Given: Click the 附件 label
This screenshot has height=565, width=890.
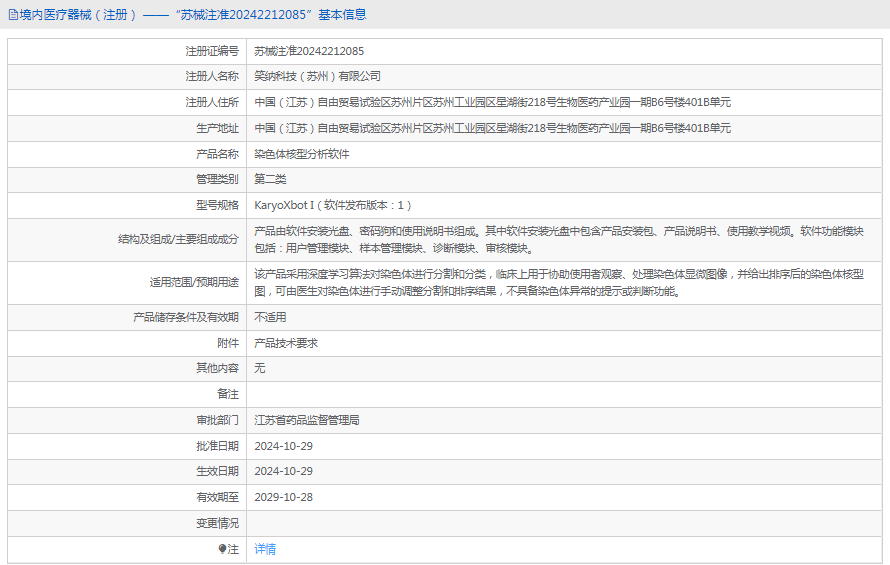Looking at the screenshot, I should [228, 343].
